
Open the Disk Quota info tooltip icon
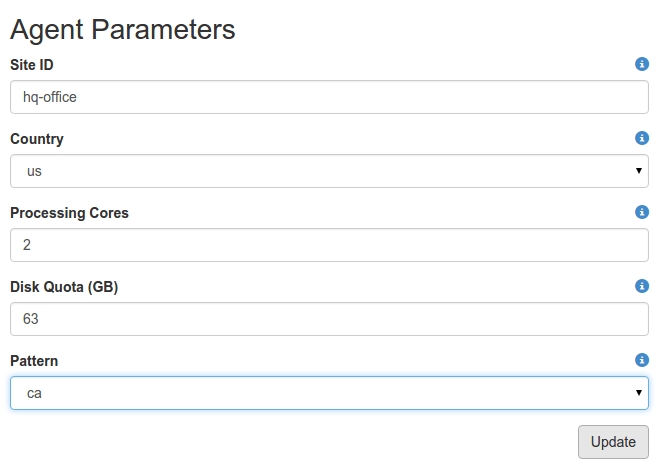[642, 286]
